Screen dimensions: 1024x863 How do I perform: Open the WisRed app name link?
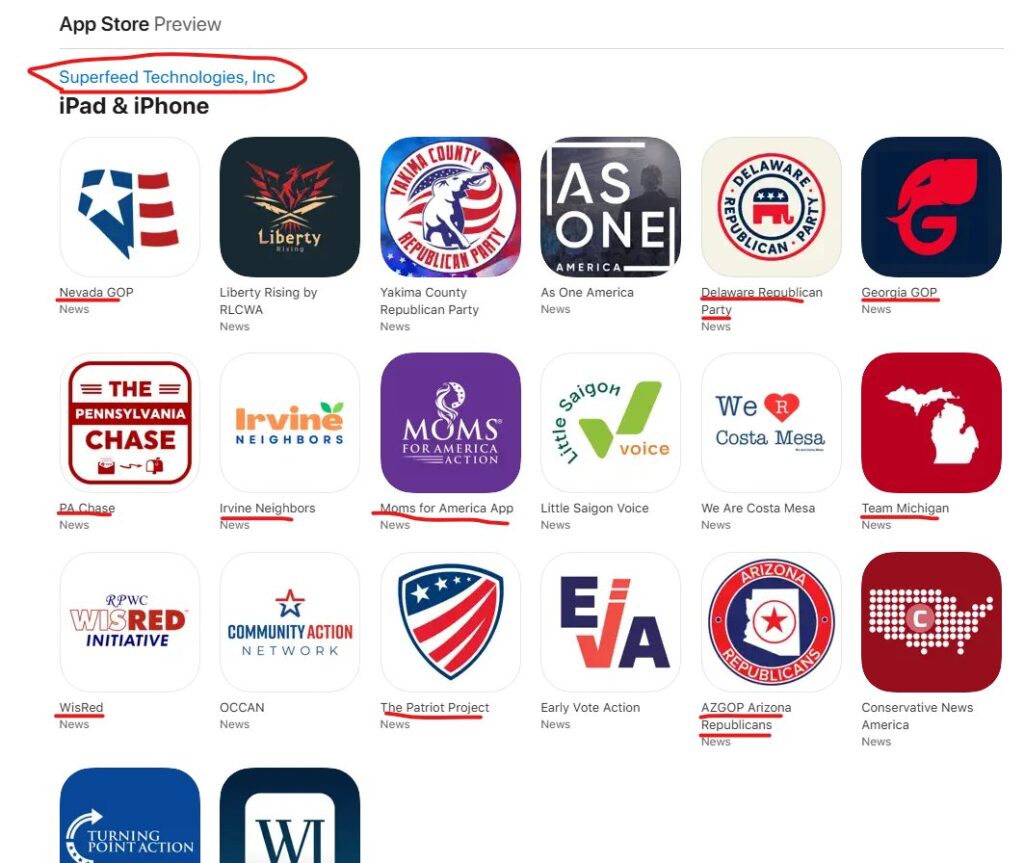(81, 707)
